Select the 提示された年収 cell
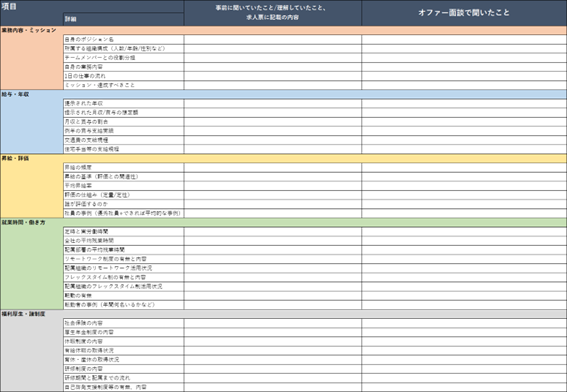The image size is (567, 392). point(123,103)
